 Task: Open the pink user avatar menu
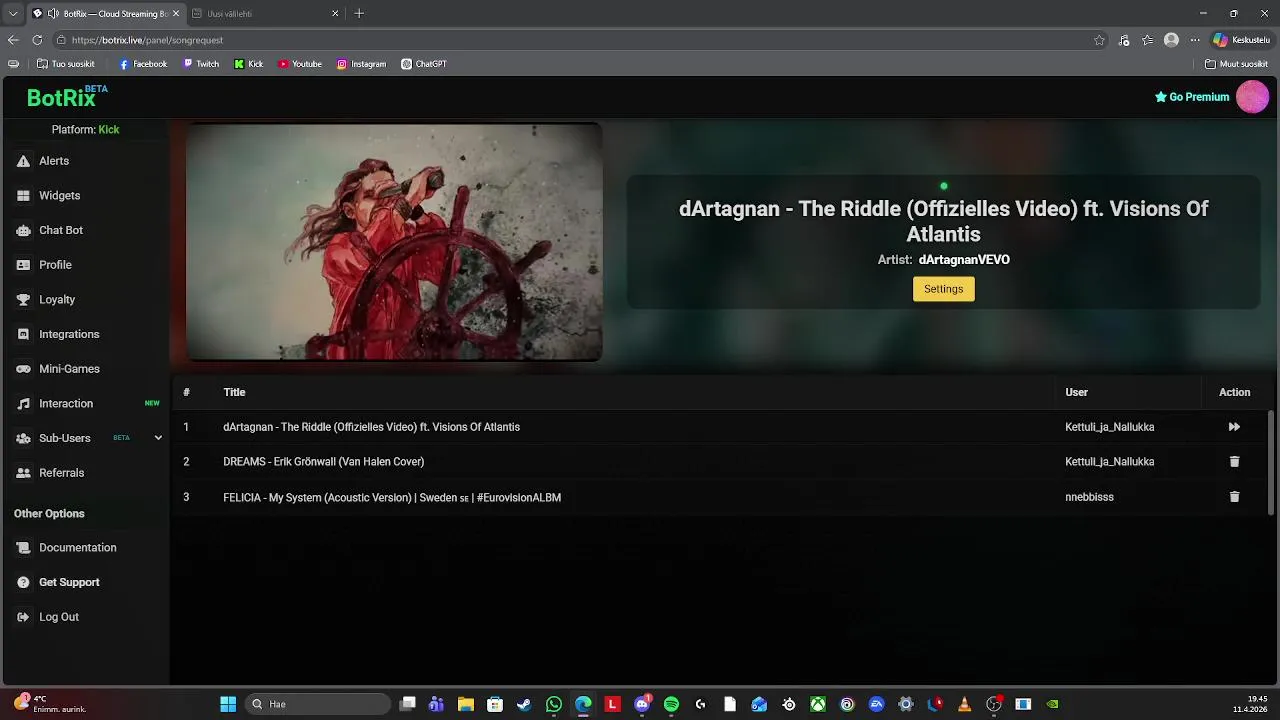[1252, 97]
